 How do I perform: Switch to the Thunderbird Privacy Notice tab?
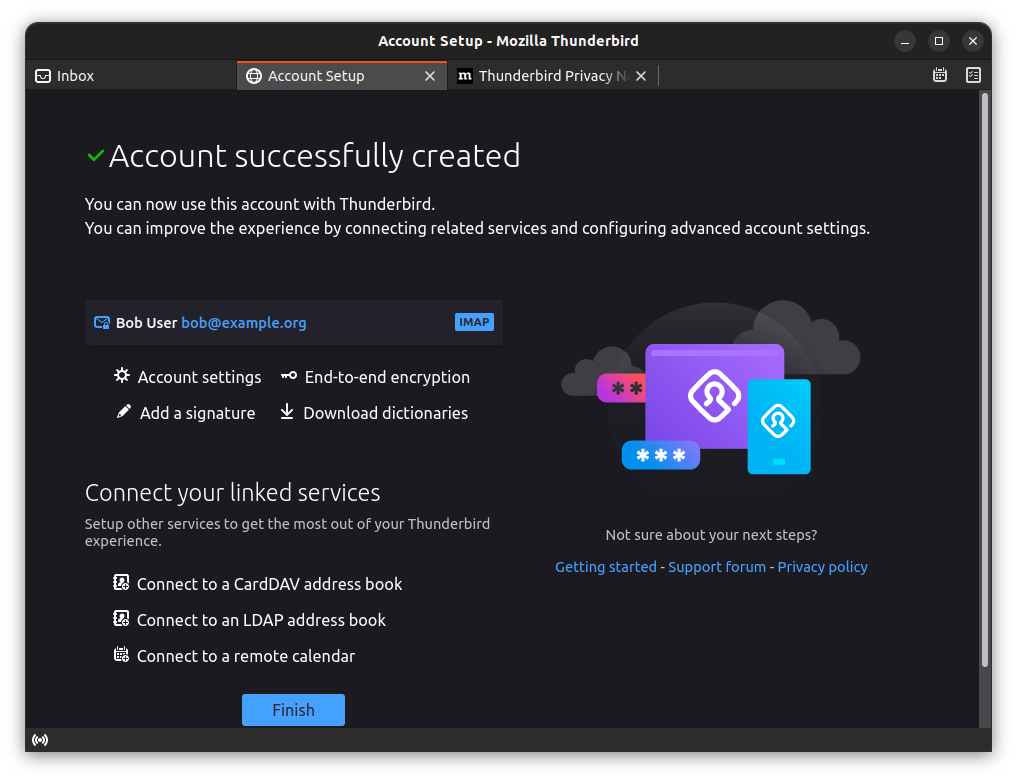click(545, 76)
